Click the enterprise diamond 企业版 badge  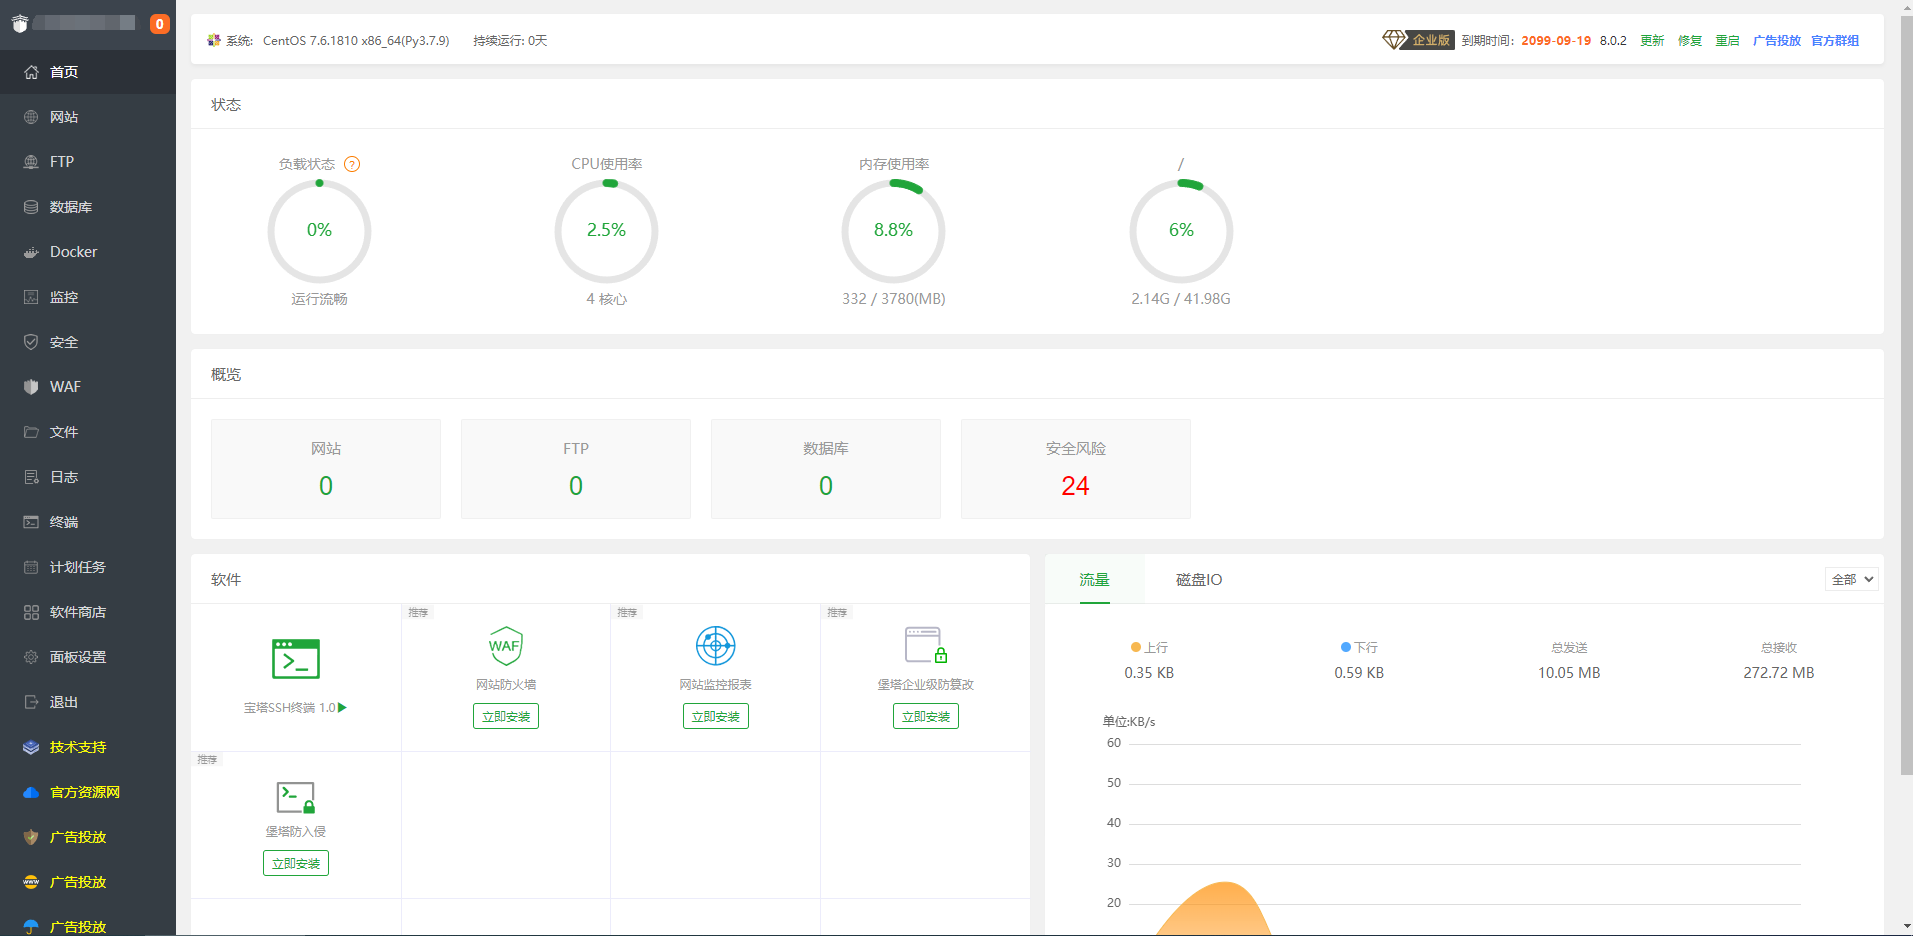point(1418,40)
